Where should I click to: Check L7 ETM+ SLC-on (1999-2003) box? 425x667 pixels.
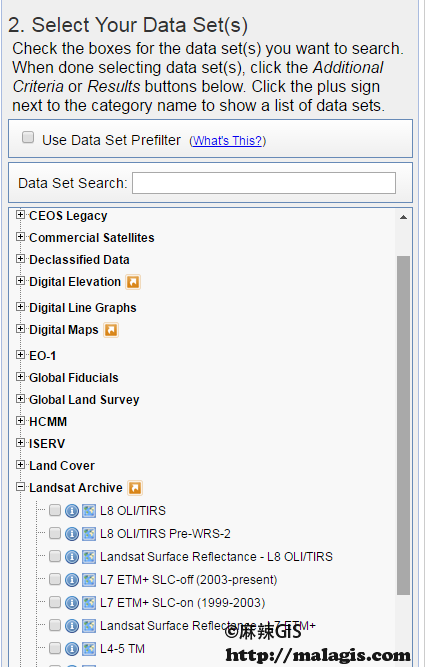[55, 602]
